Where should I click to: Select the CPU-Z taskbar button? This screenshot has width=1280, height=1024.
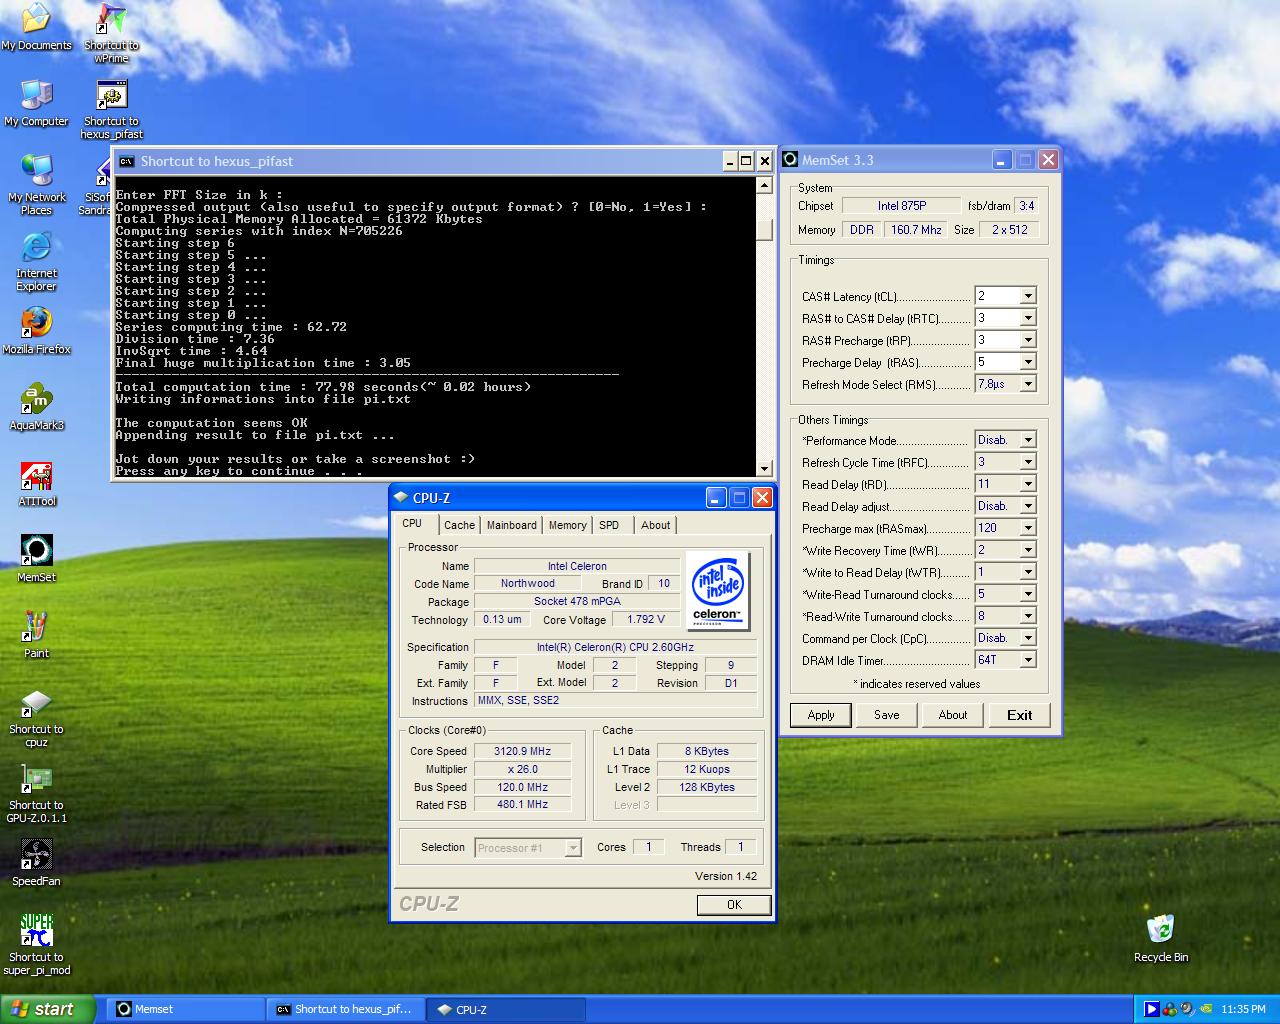pos(506,1009)
